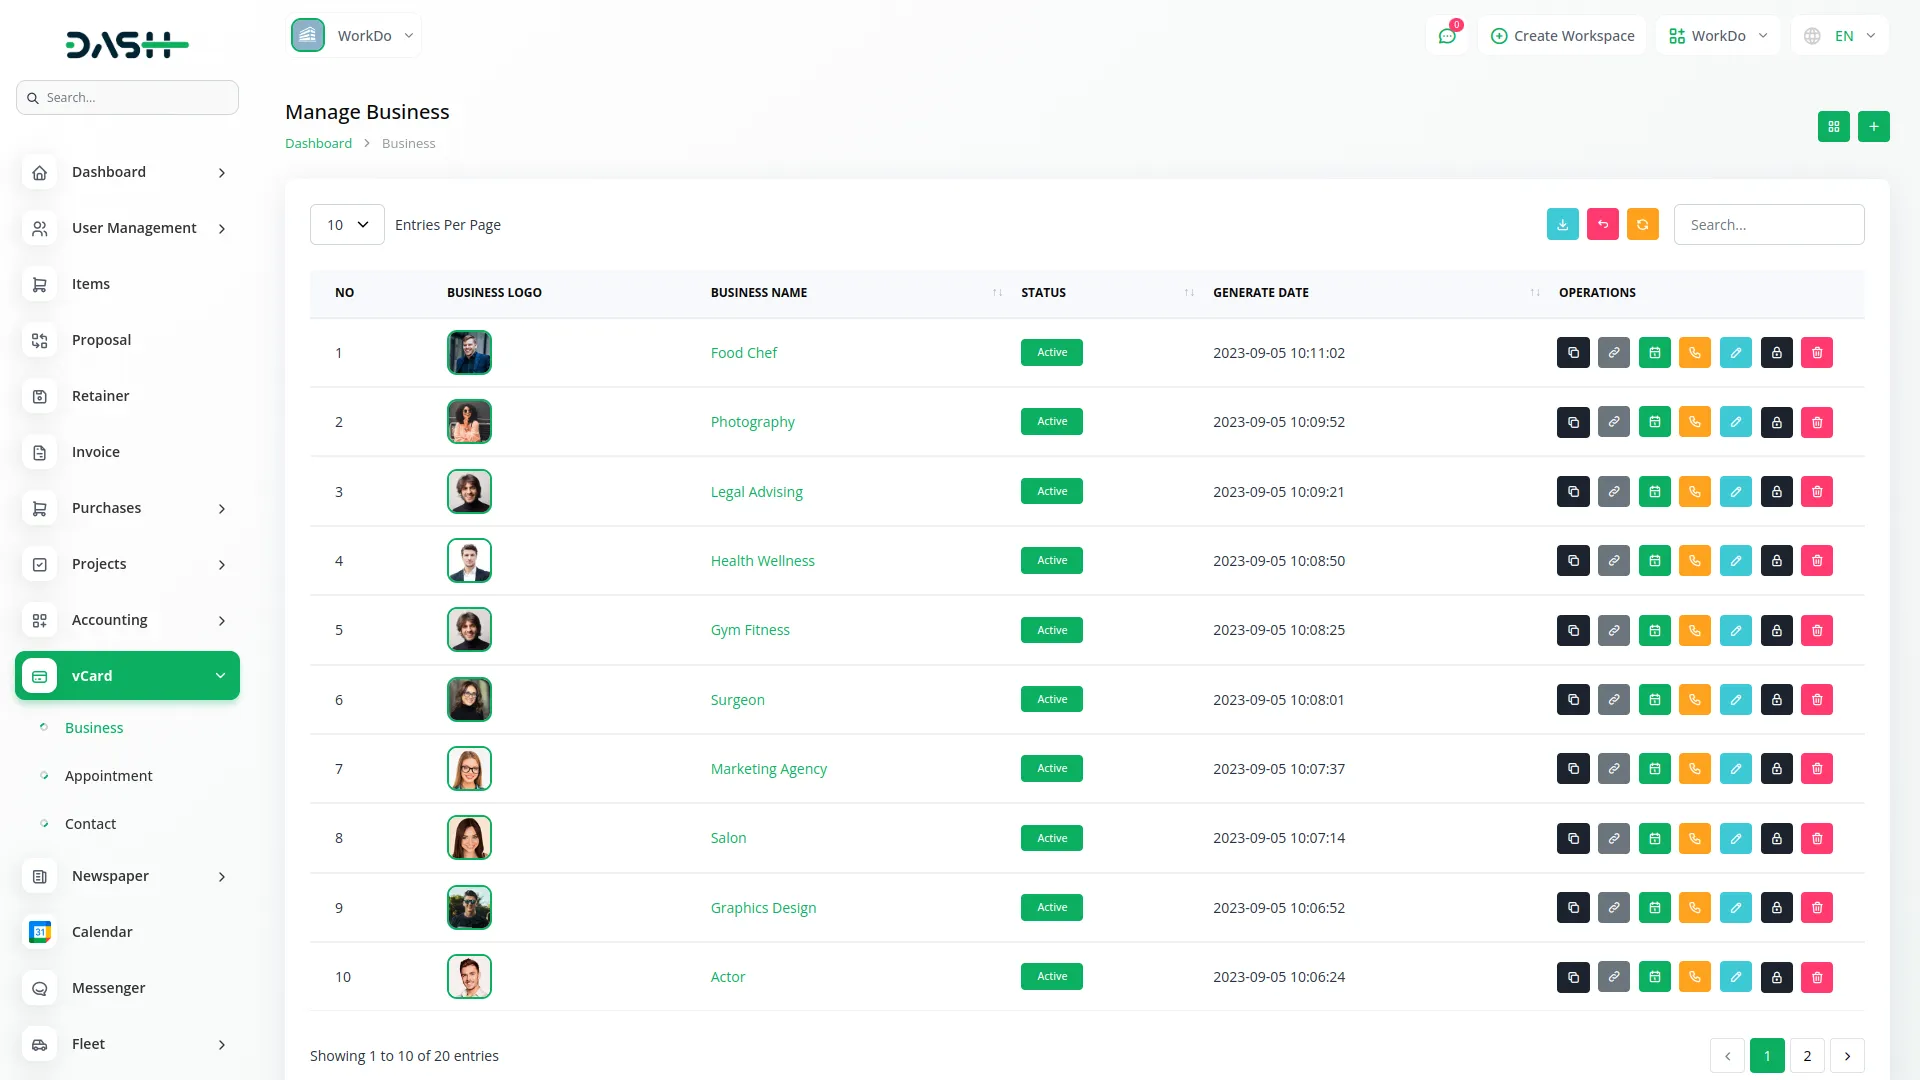Edit Gym Fitness using the pencil icon
1920x1080 pixels.
coord(1736,630)
